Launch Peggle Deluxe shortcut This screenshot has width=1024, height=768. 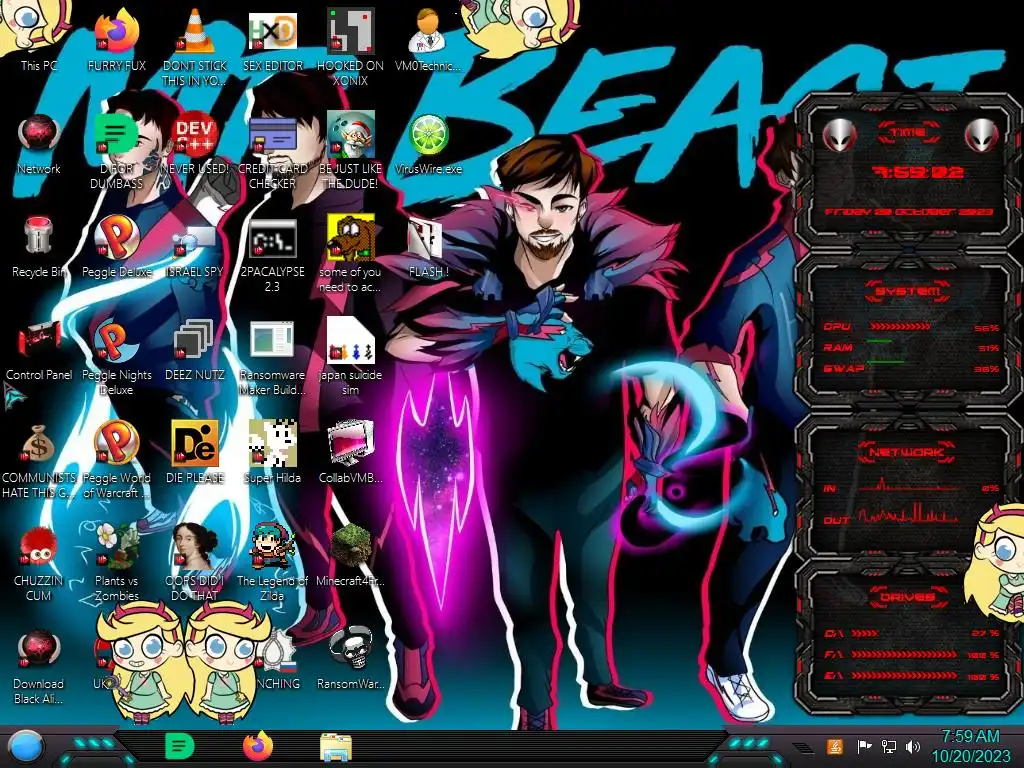point(116,247)
